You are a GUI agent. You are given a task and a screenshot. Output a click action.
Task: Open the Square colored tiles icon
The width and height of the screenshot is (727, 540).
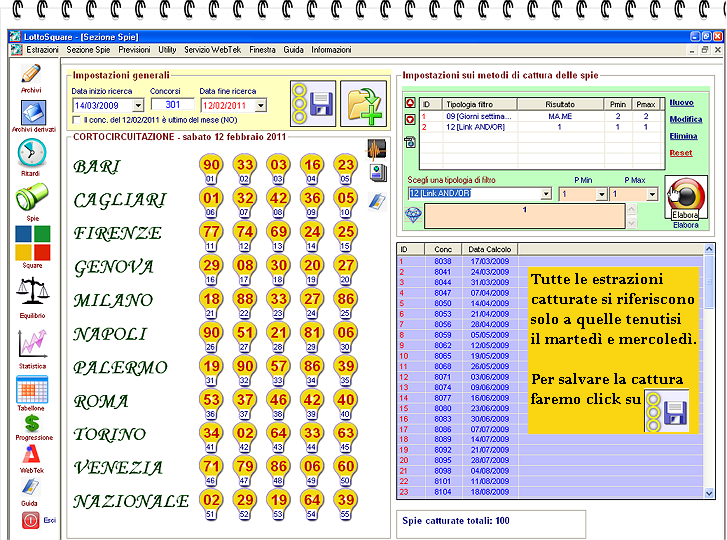pyautogui.click(x=32, y=243)
